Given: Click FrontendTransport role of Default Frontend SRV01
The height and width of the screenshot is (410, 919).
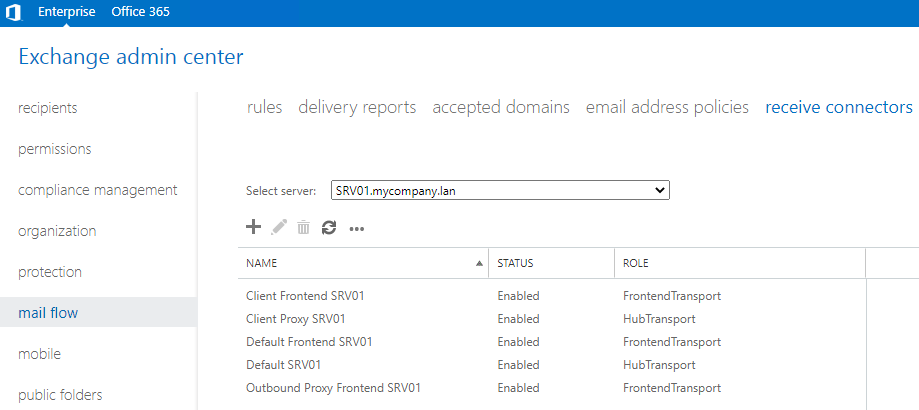Looking at the screenshot, I should tap(672, 342).
